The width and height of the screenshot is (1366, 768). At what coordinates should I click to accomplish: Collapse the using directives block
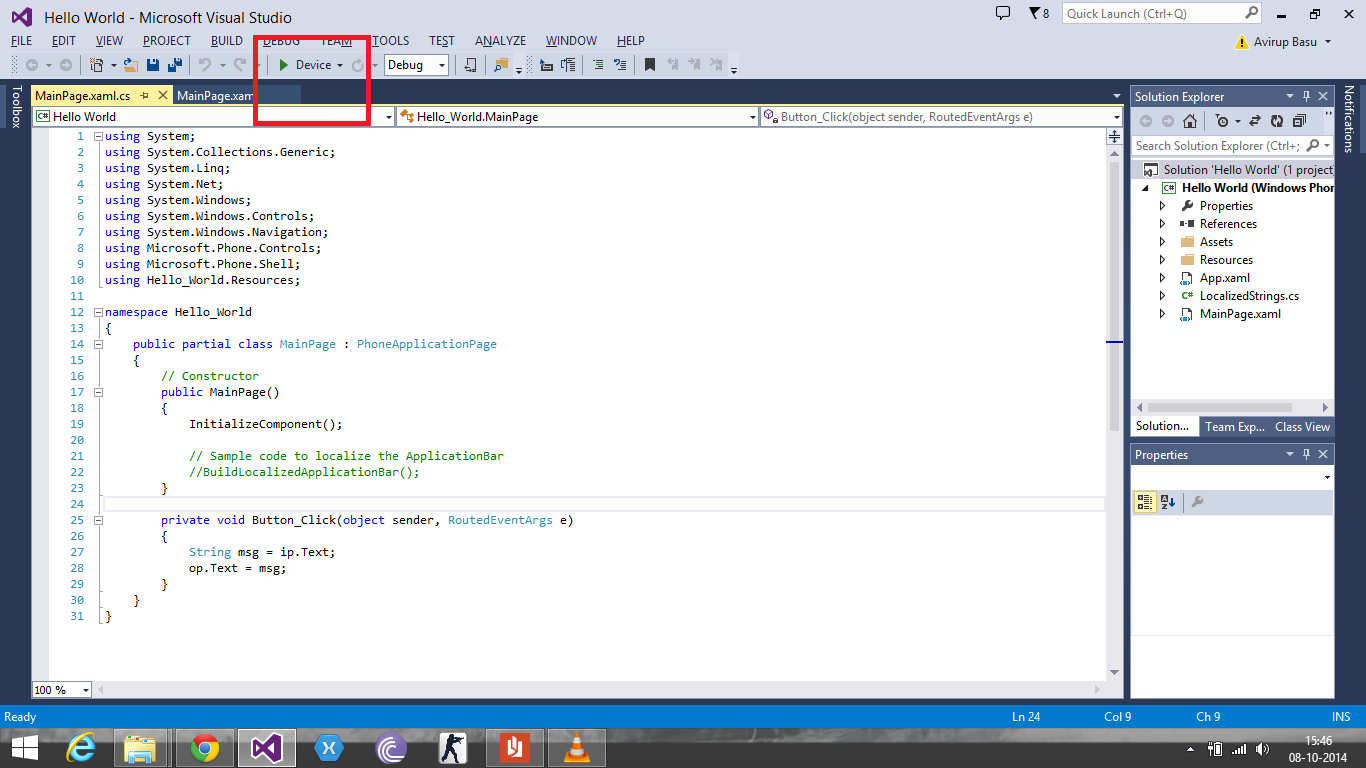click(x=98, y=136)
